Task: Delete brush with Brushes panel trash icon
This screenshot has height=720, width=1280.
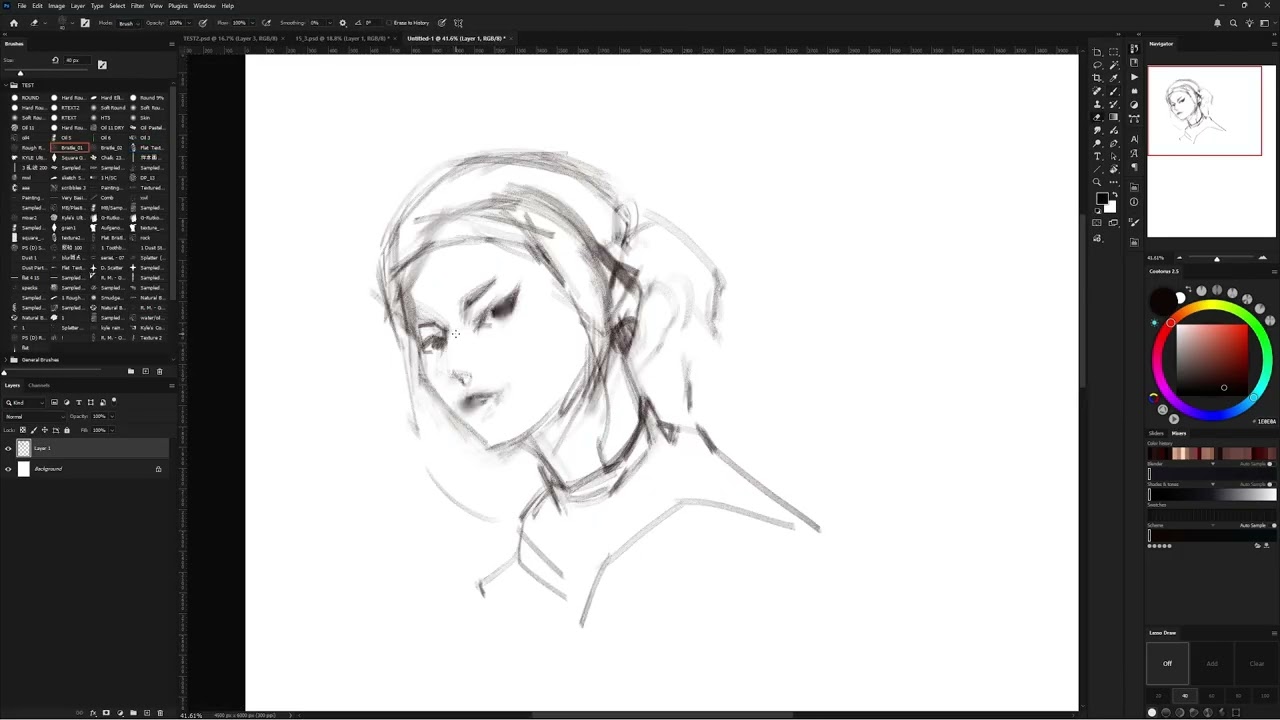Action: pyautogui.click(x=159, y=371)
